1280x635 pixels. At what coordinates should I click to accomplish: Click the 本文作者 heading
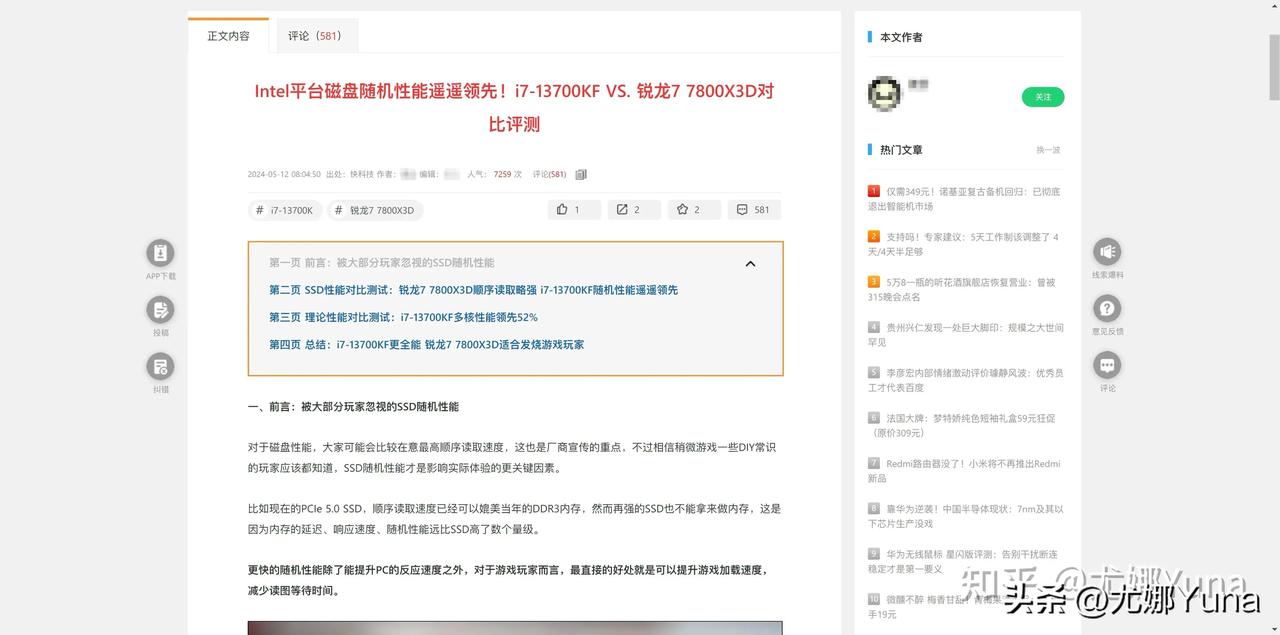(x=901, y=37)
